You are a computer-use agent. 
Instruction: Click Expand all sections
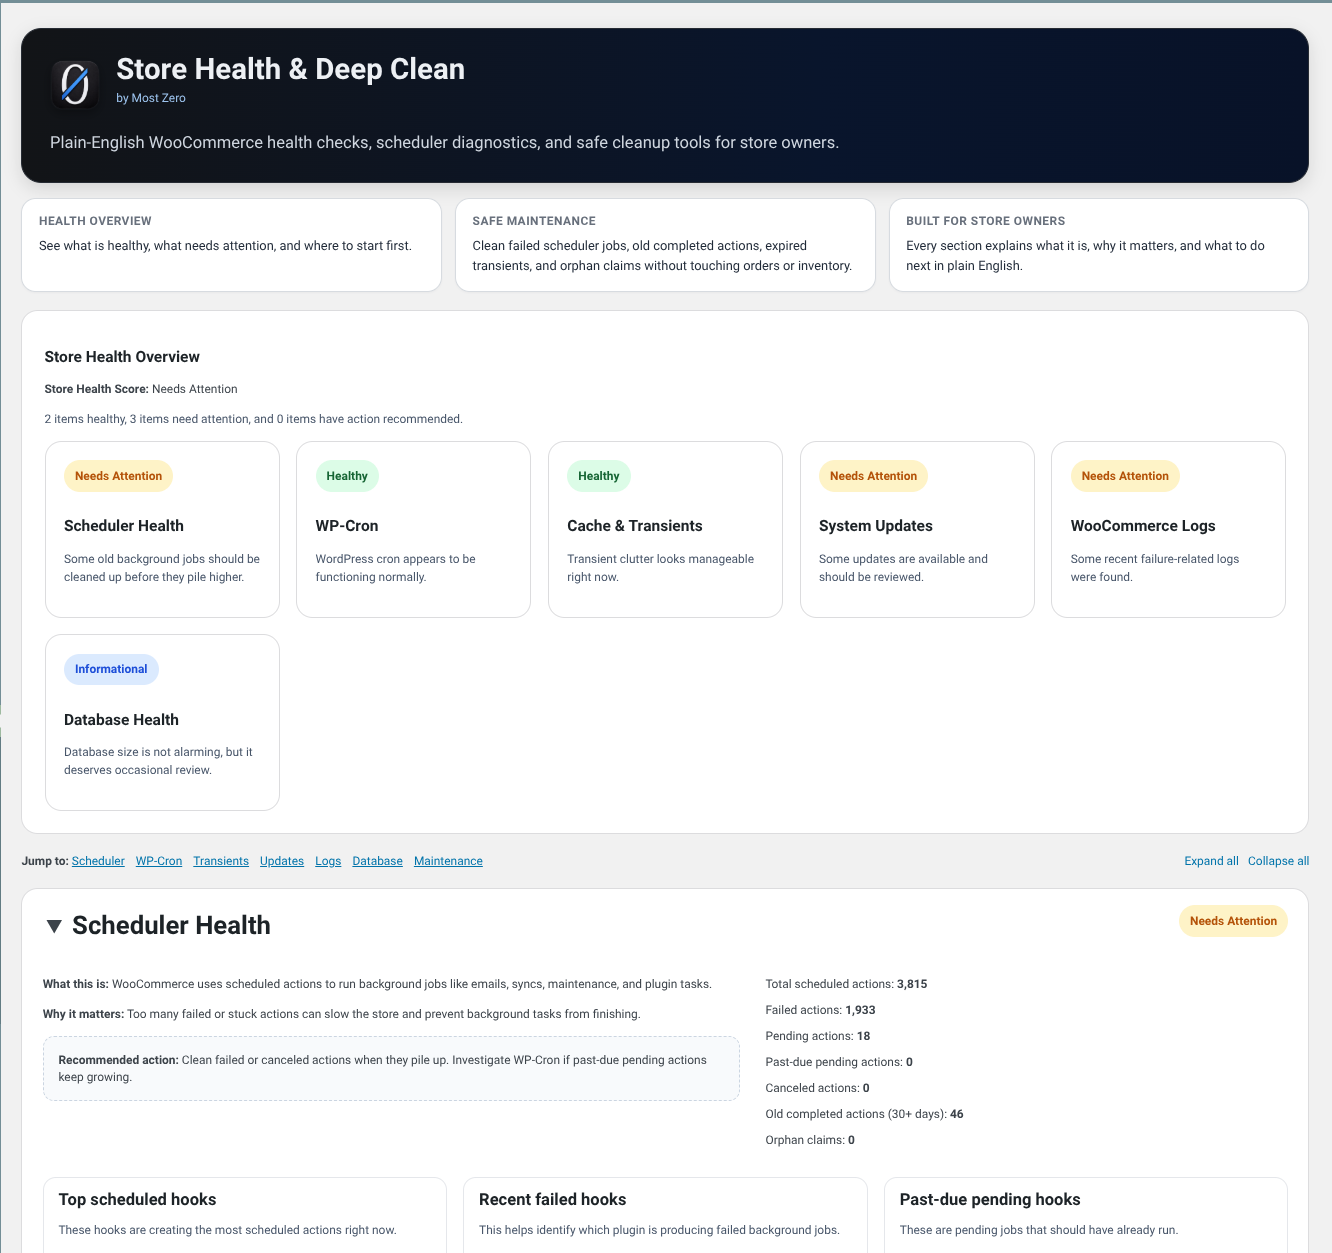pos(1211,860)
